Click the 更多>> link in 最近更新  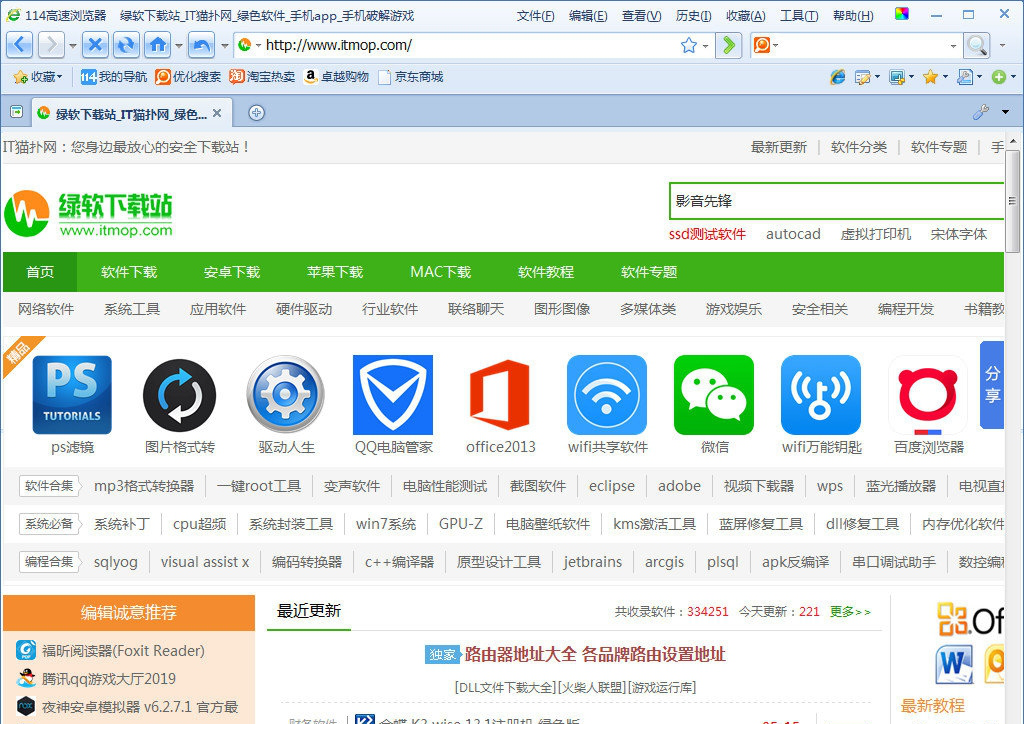[850, 612]
